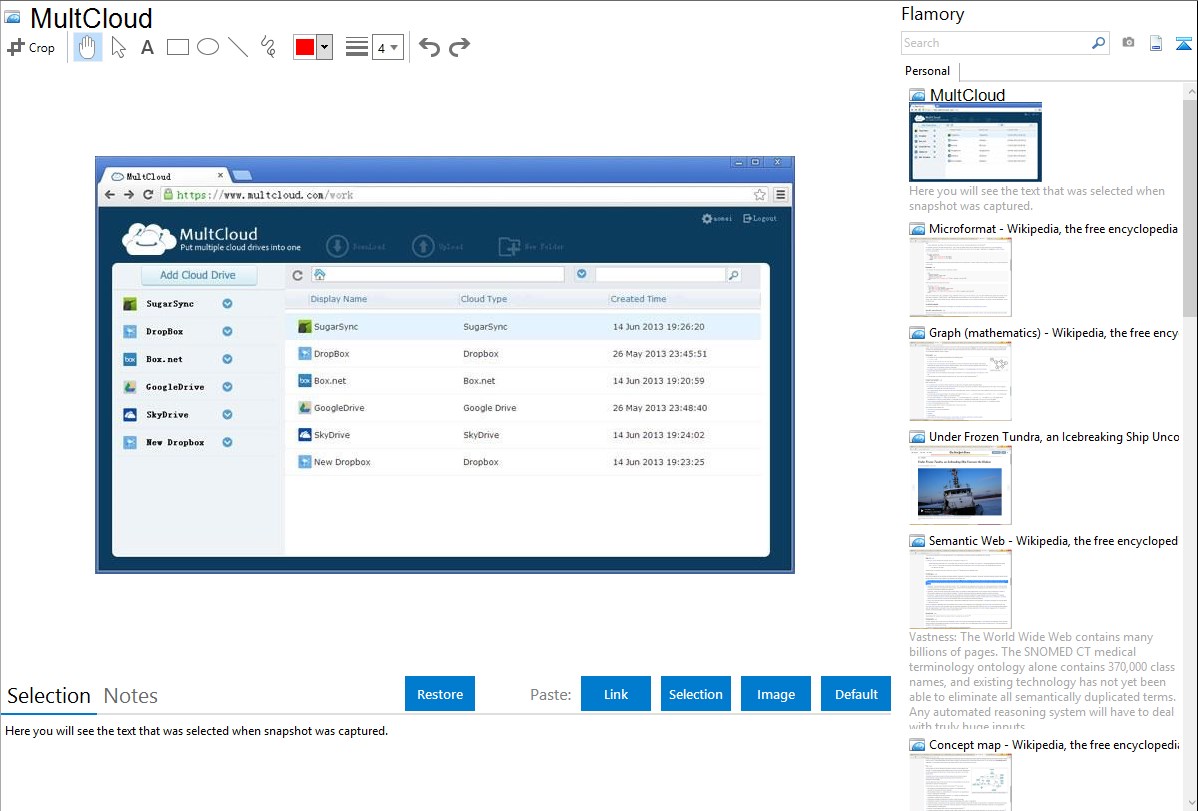Viewport: 1198px width, 811px height.
Task: Open the Personal tab
Action: click(x=927, y=71)
